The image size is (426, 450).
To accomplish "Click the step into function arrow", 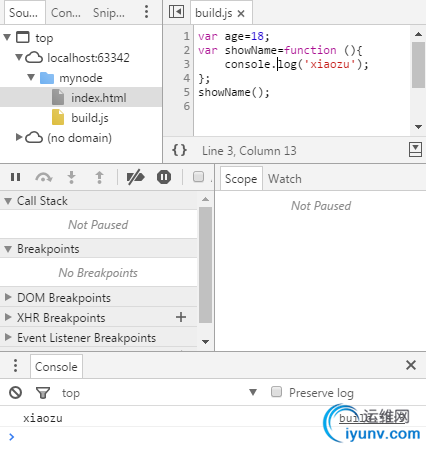I will [x=71, y=177].
